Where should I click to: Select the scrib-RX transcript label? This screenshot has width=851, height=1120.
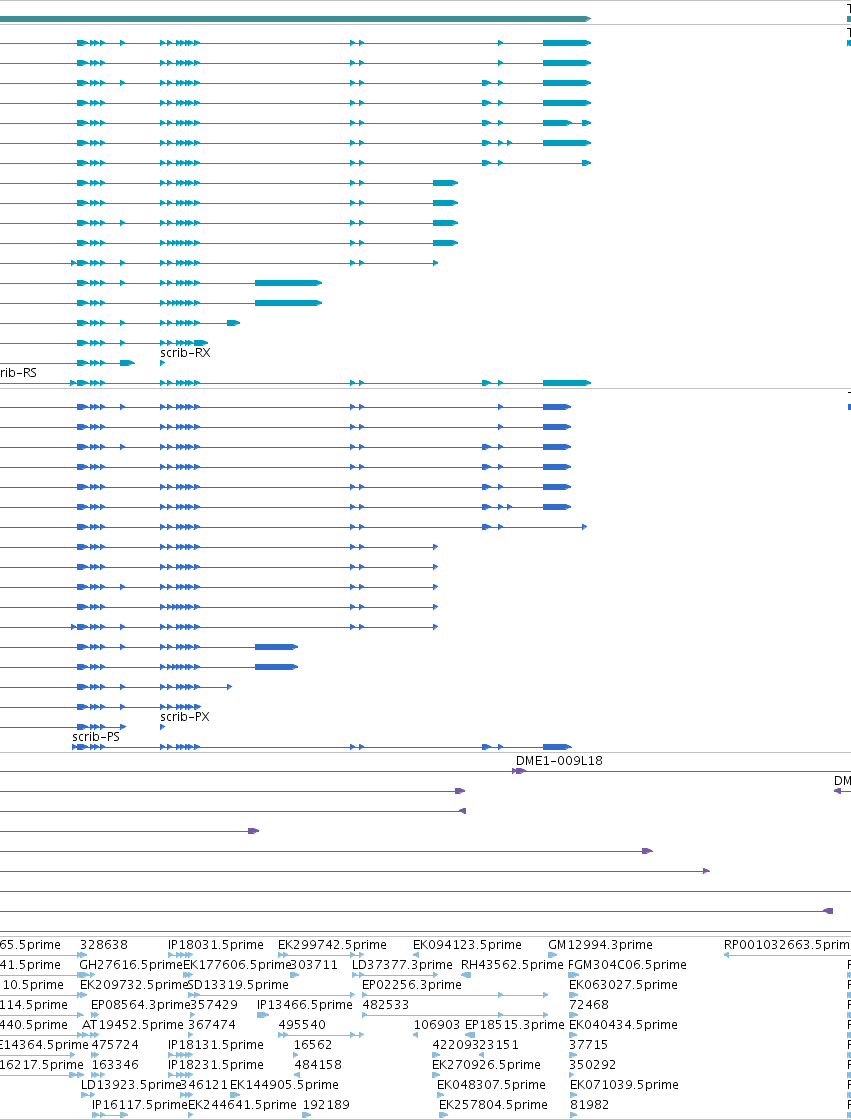click(185, 353)
